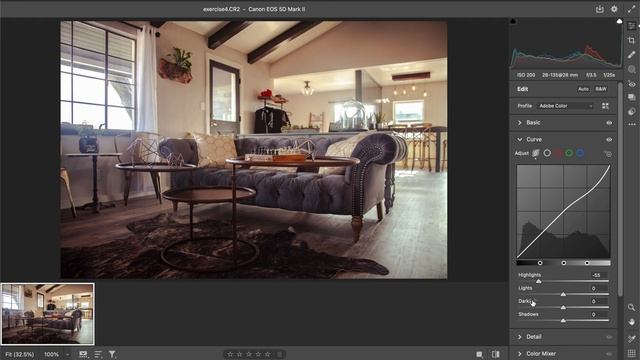Viewport: 640px width, 360px height.
Task: Select the exercise4.CR2 filmstrip thumbnail
Action: [x=47, y=314]
